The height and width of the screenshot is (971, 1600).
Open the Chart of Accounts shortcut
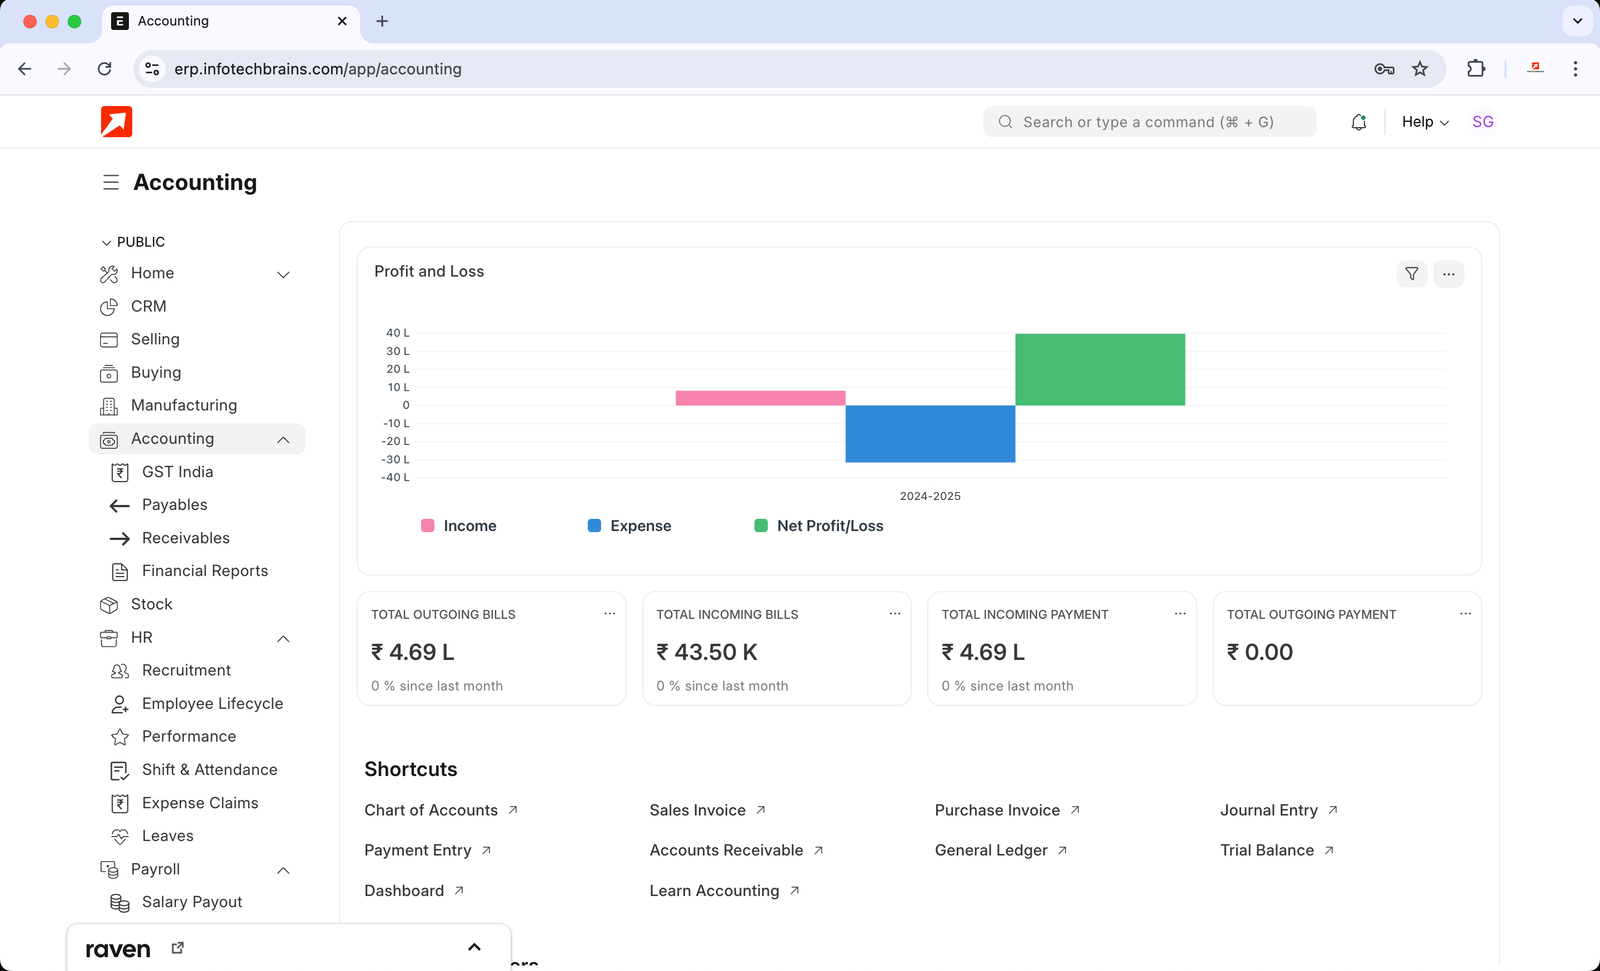point(431,810)
